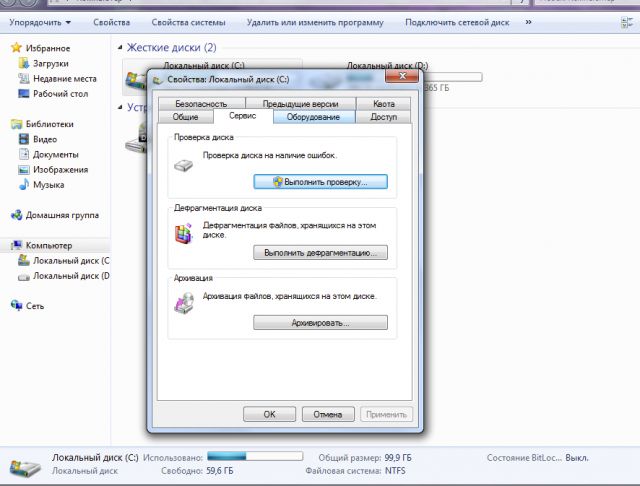Click the defragmentation colored blocks icon
640x486 pixels.
tap(184, 234)
